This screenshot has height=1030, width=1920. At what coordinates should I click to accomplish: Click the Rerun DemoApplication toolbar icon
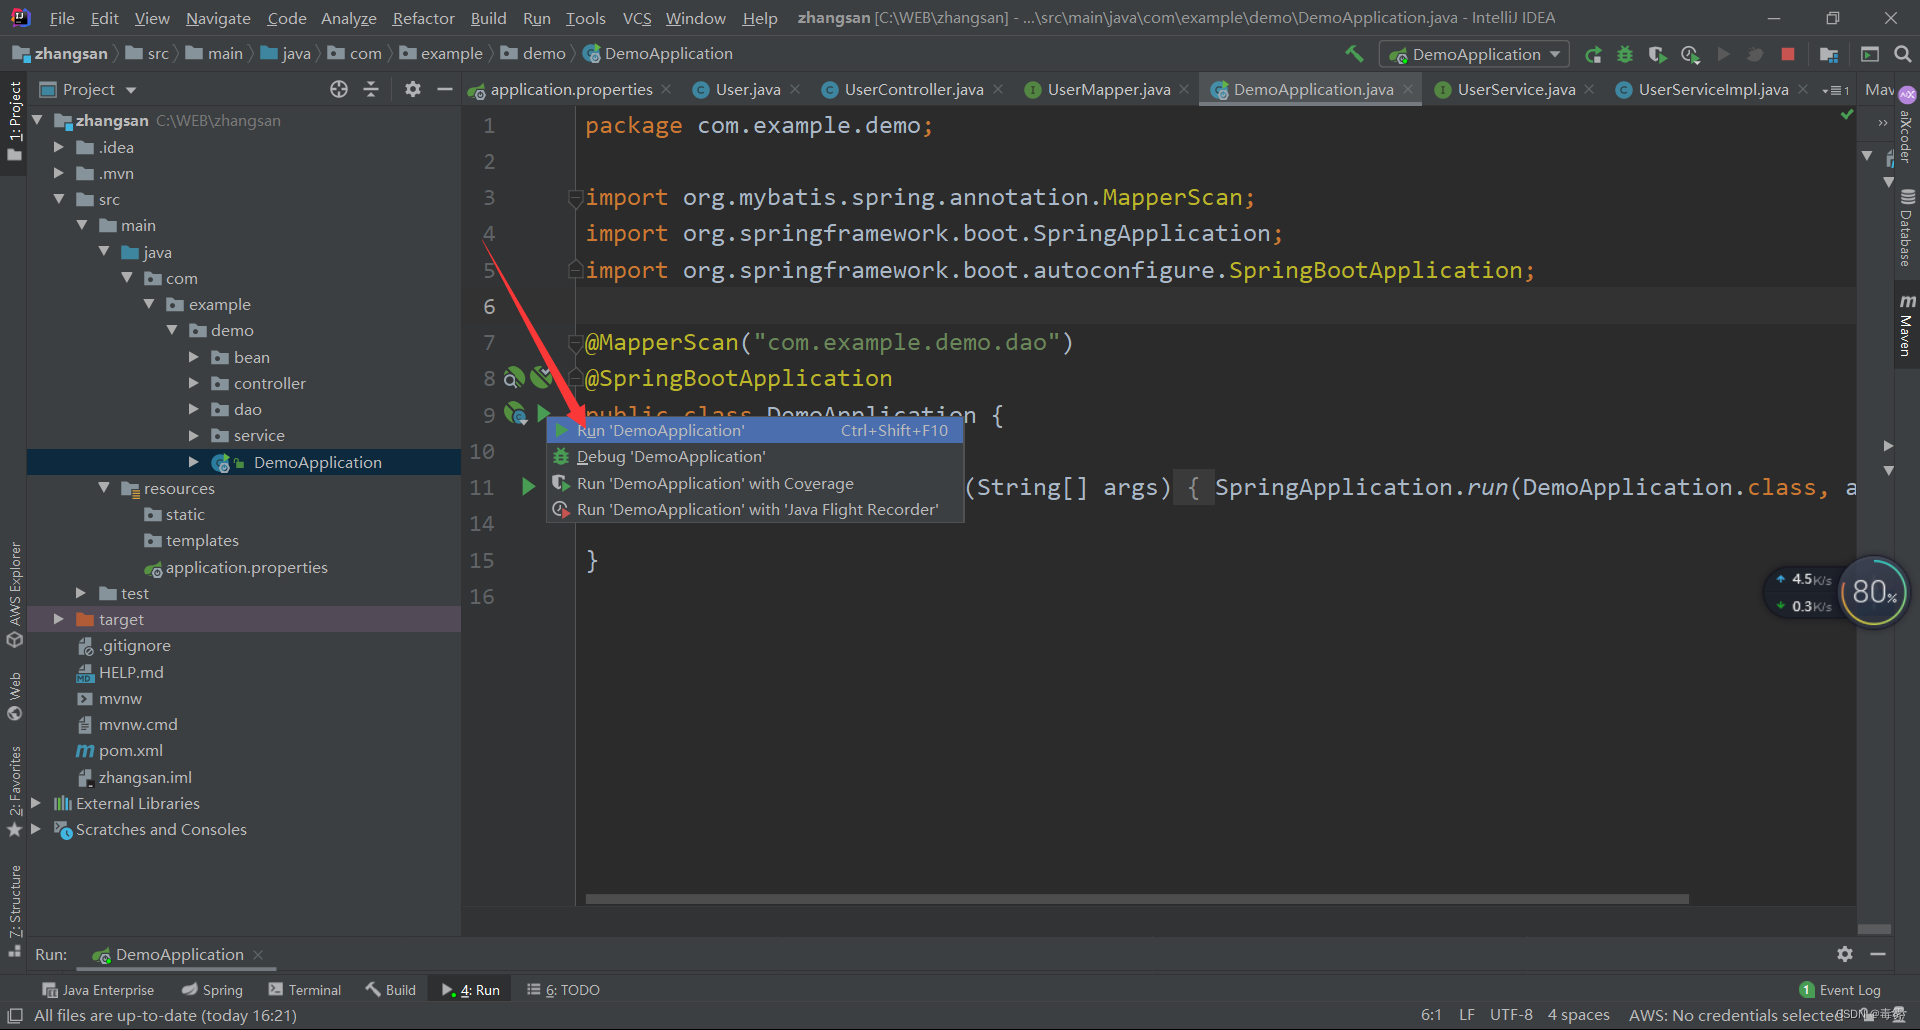(1594, 54)
